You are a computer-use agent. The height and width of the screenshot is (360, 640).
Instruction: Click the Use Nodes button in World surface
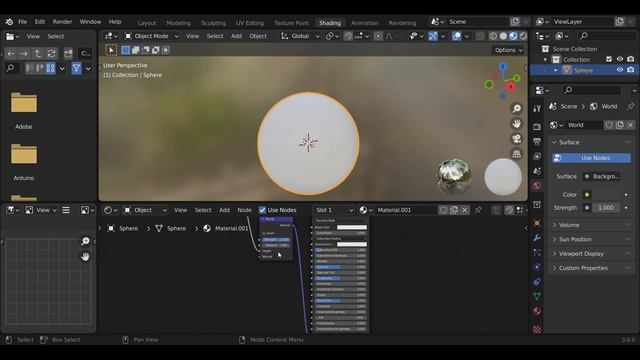click(x=591, y=158)
